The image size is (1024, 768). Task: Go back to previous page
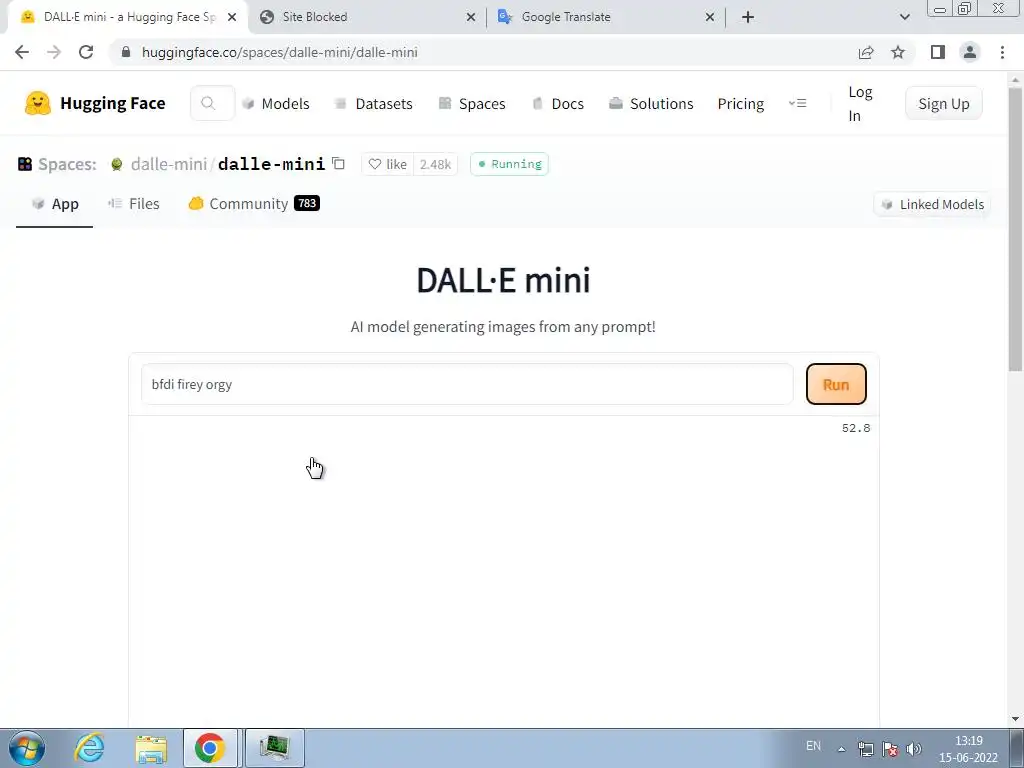(x=22, y=52)
